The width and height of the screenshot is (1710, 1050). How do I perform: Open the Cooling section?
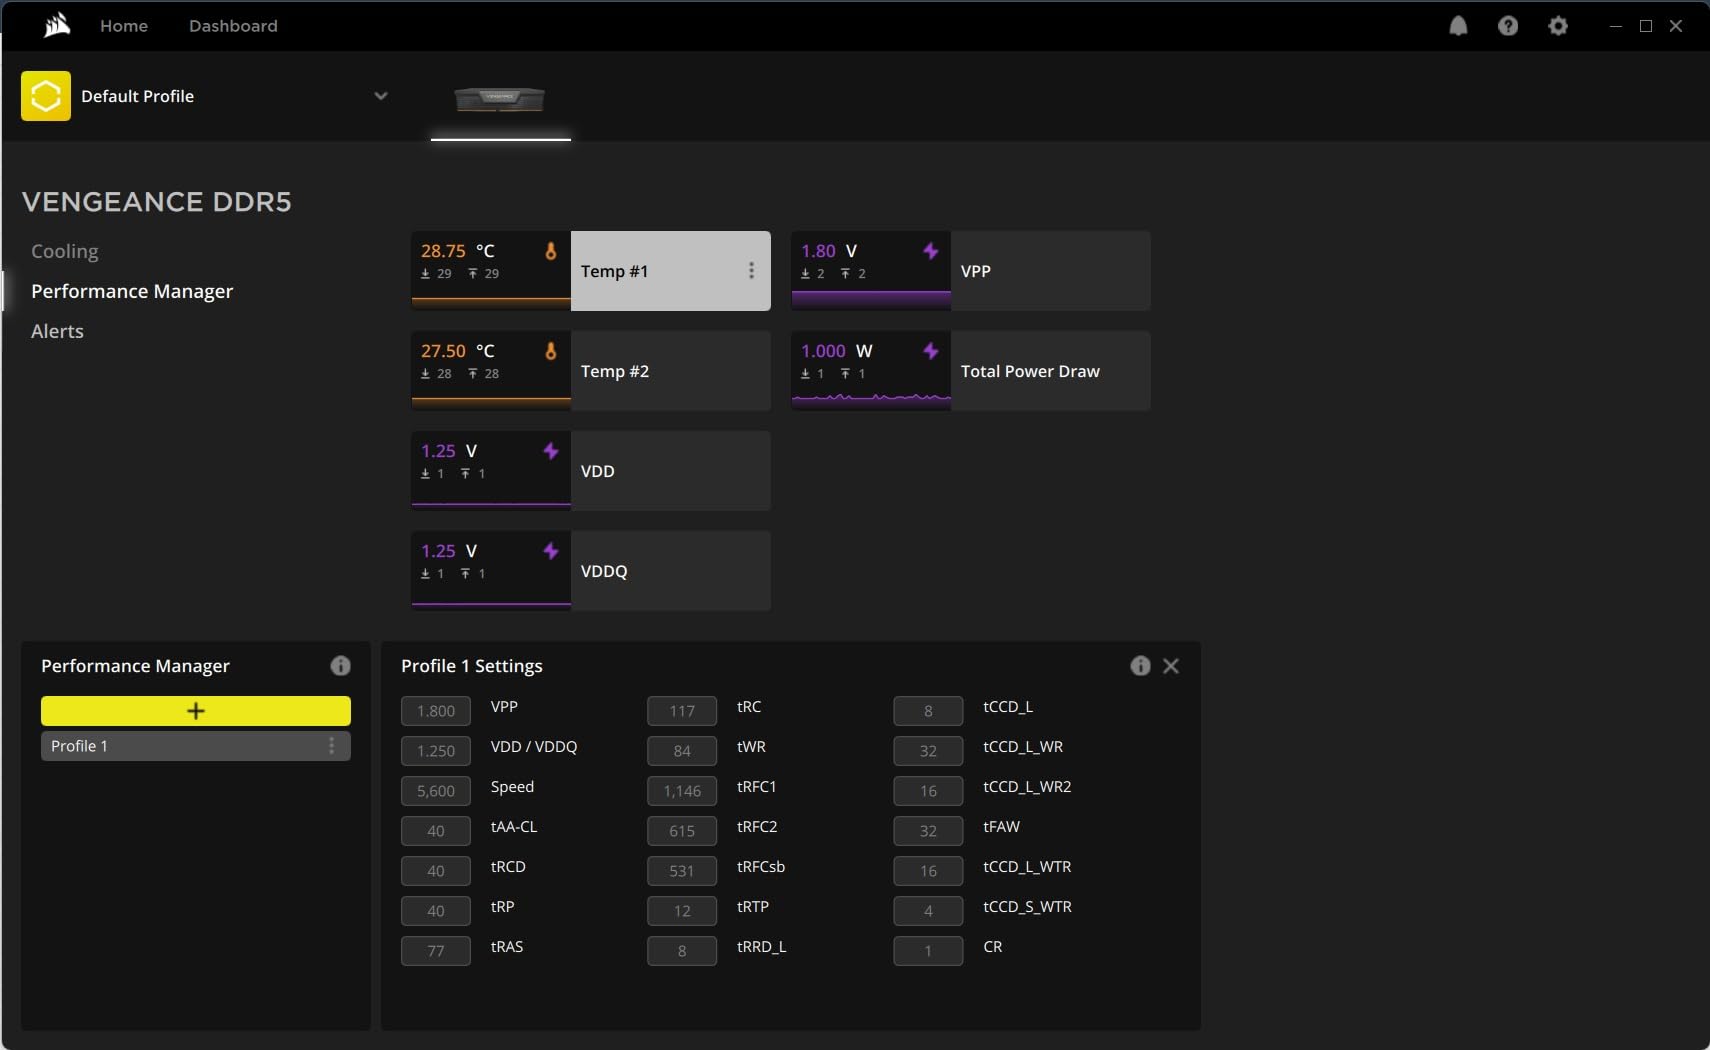65,251
